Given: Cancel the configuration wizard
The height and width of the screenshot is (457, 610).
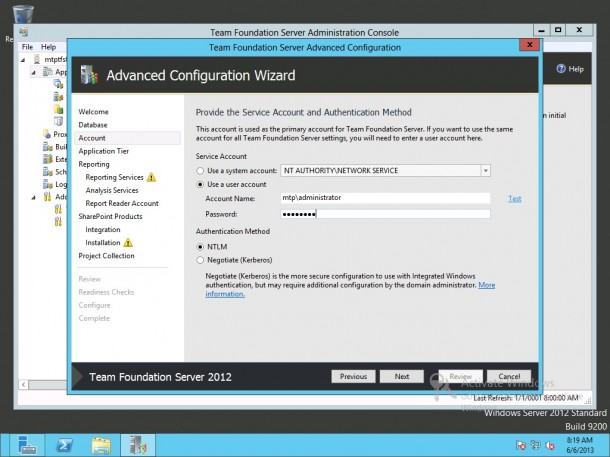Looking at the screenshot, I should [509, 376].
